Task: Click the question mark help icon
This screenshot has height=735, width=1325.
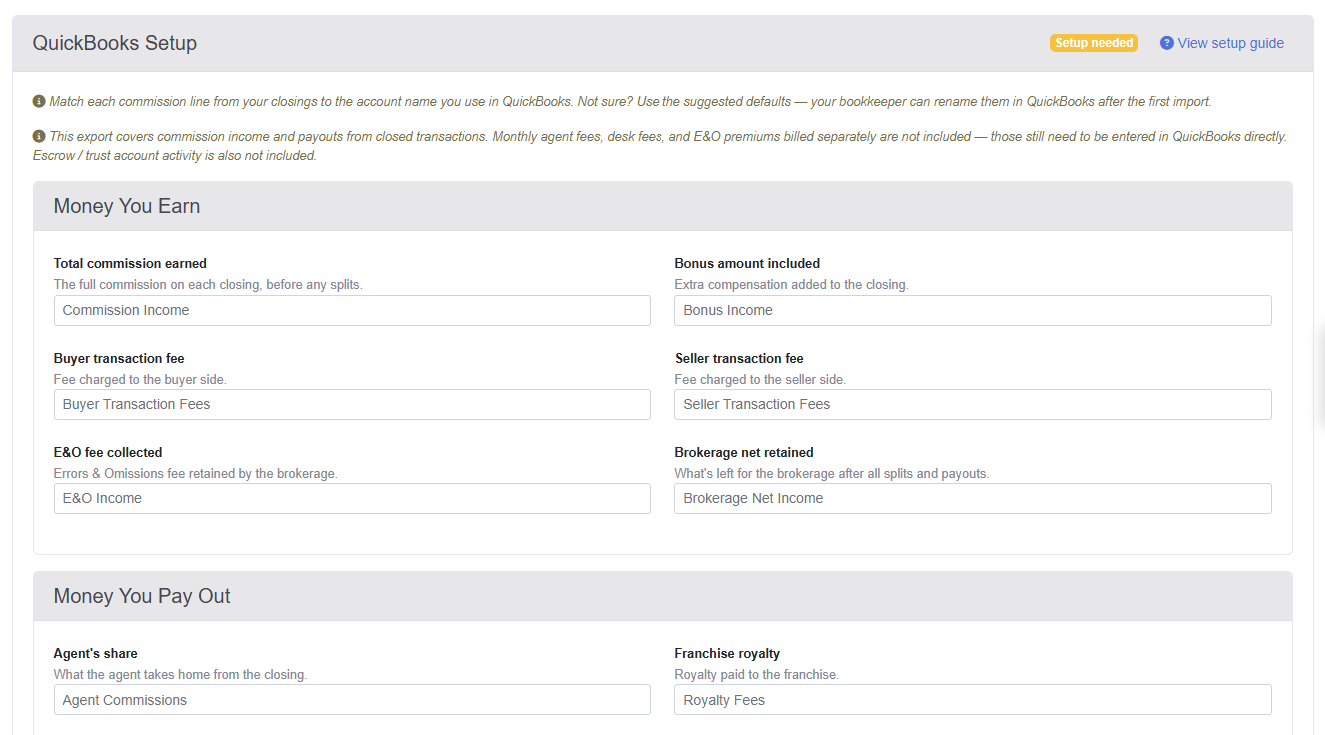Action: tap(1166, 43)
